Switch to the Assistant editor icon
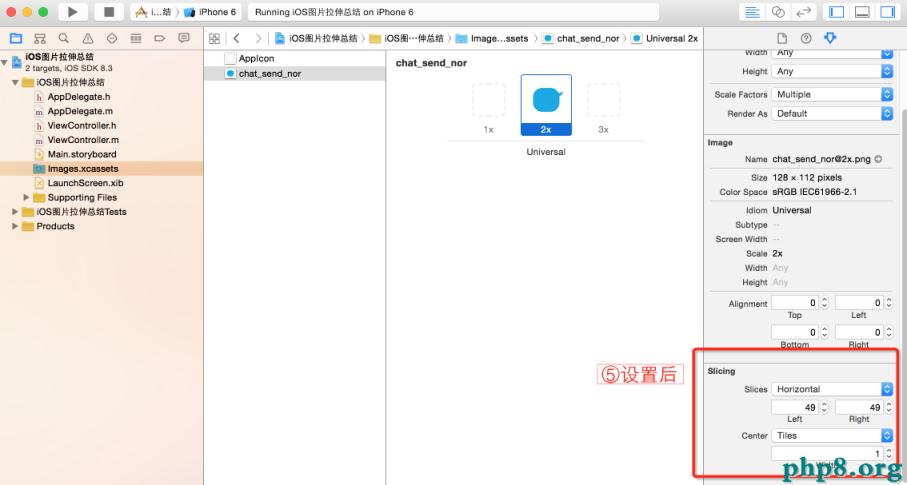 pyautogui.click(x=778, y=12)
